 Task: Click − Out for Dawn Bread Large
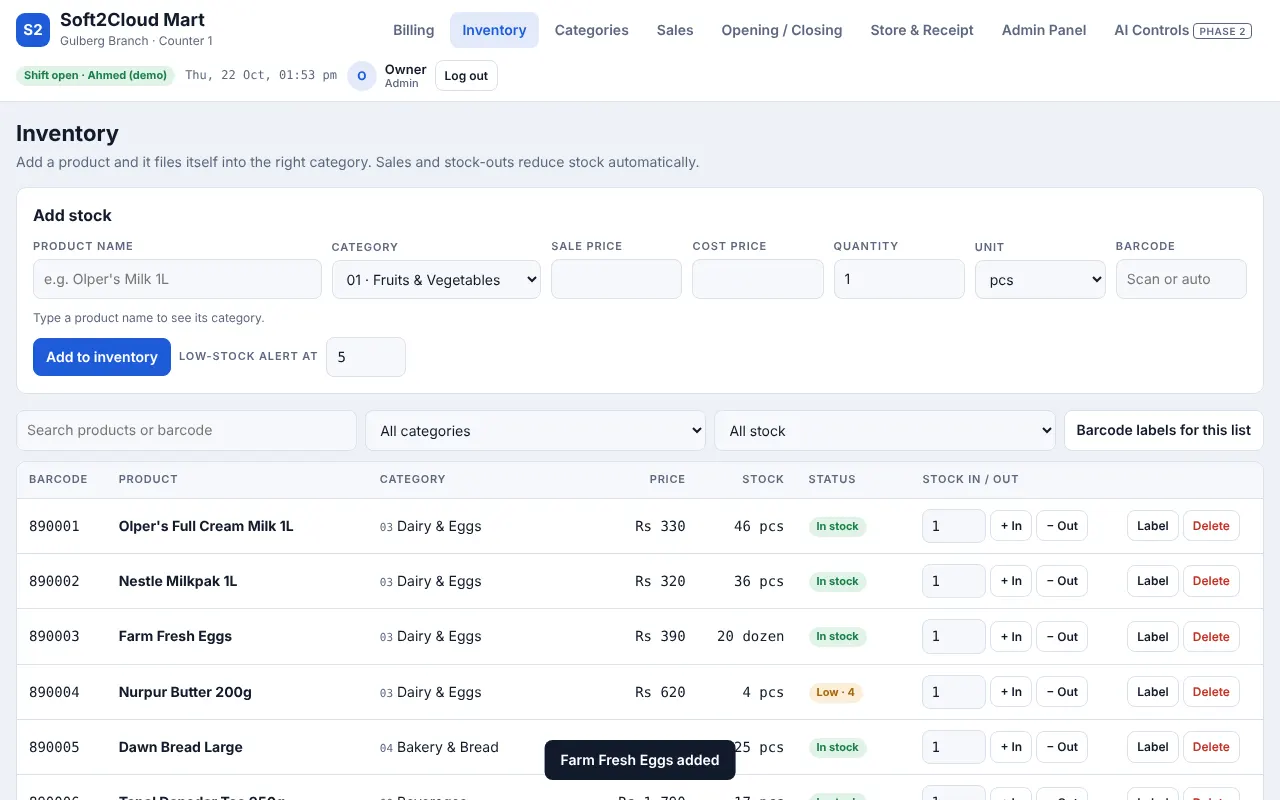click(x=1062, y=747)
